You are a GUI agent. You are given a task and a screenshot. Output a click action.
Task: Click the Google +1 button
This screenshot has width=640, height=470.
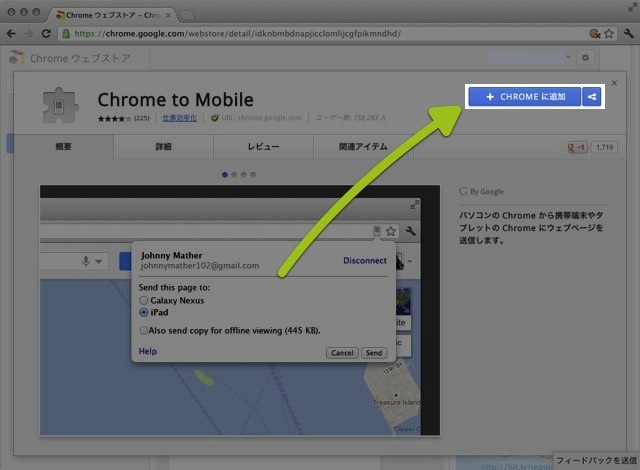577,147
